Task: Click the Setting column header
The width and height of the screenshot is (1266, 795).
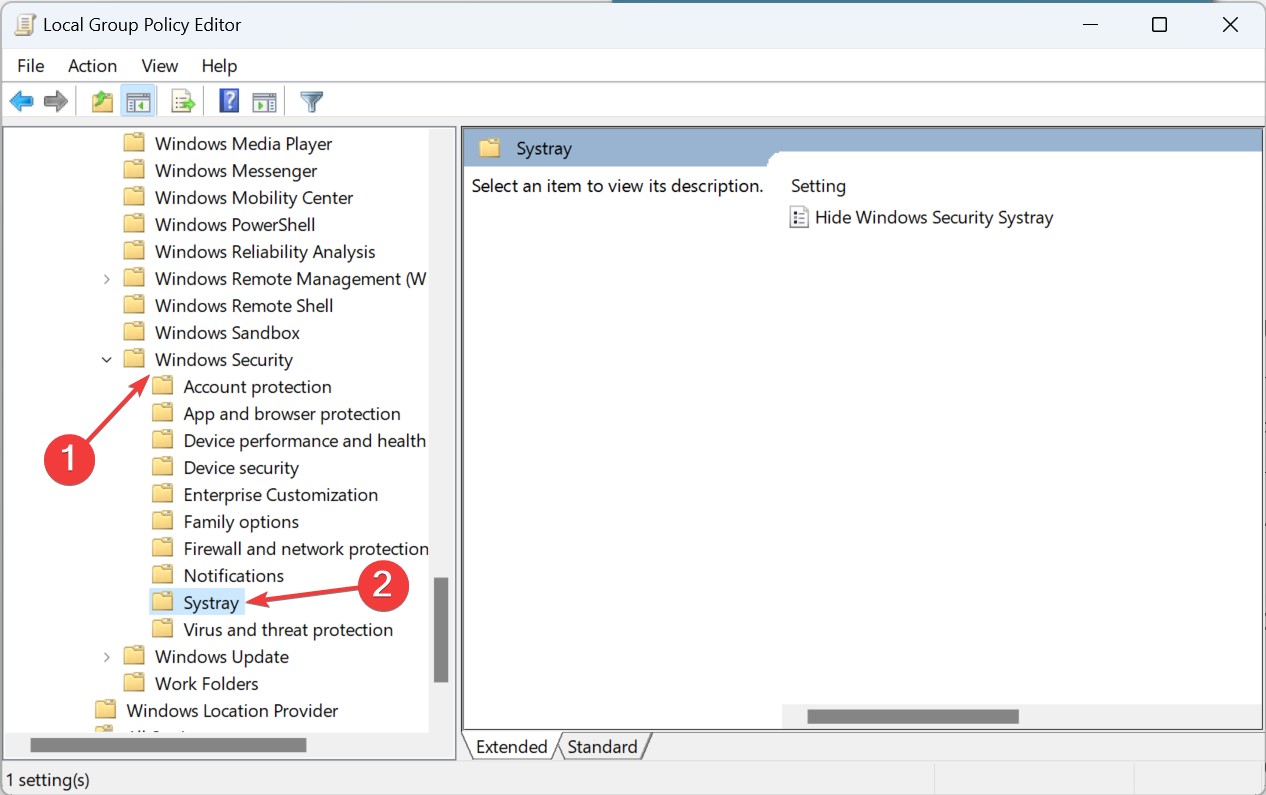Action: [818, 186]
